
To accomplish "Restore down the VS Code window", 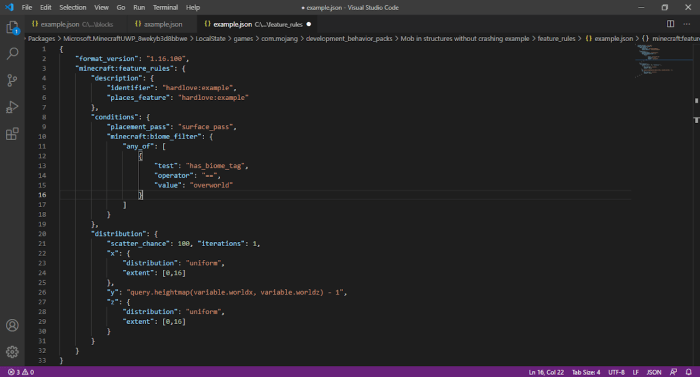I will click(665, 7).
